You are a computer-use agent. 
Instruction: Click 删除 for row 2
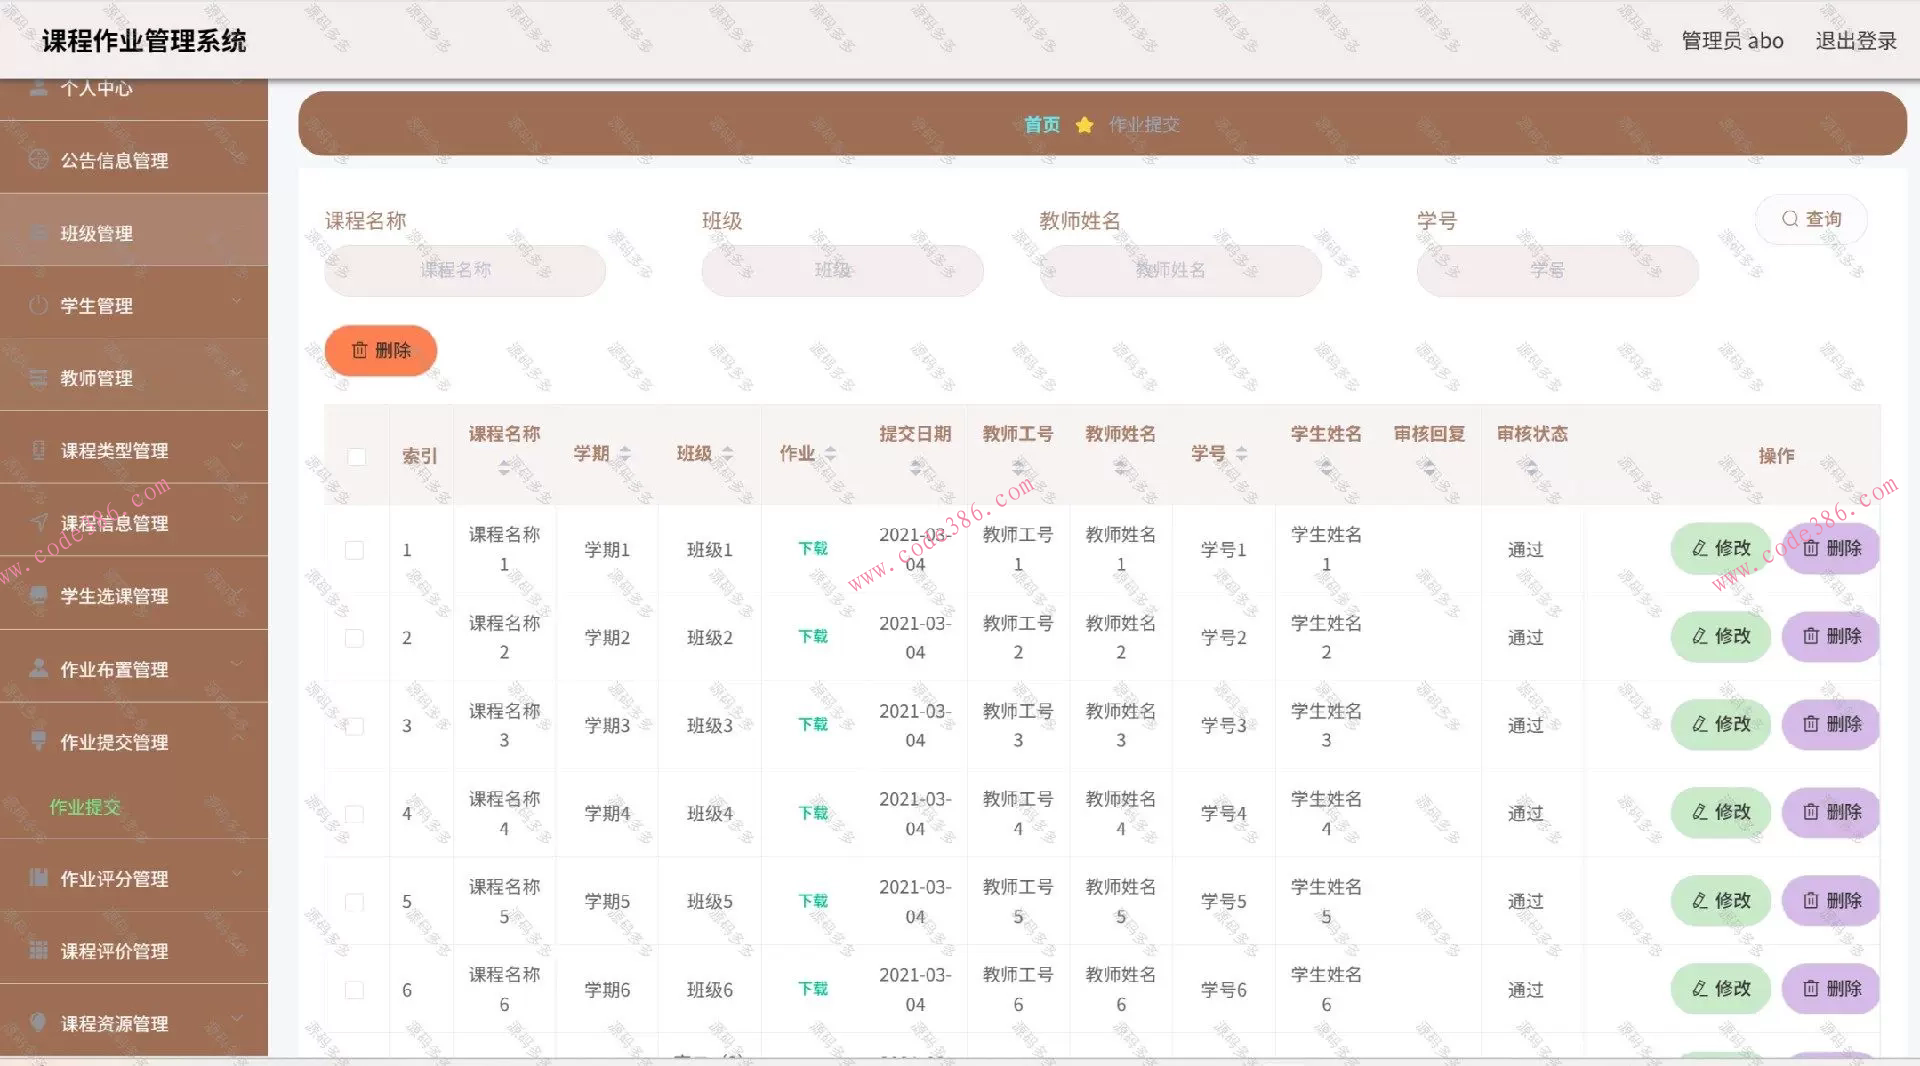click(x=1832, y=636)
